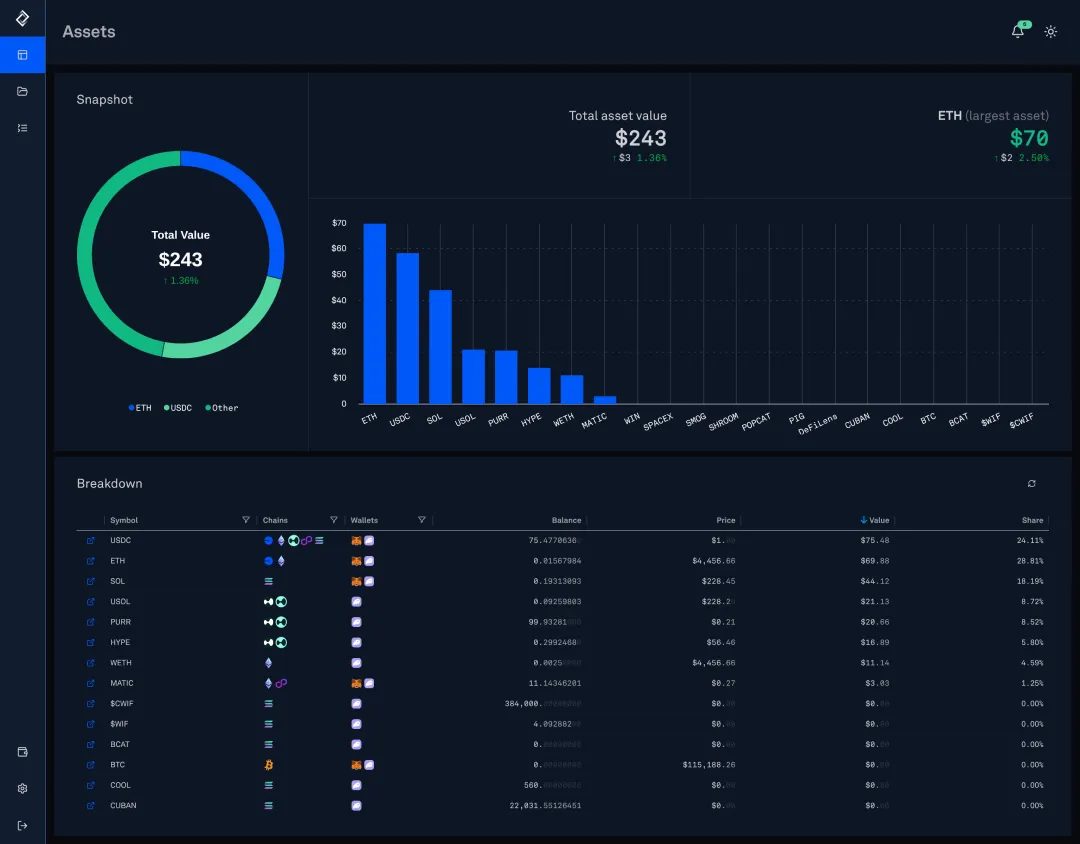1080x844 pixels.
Task: Open the settings gear in the sidebar
Action: tap(22, 788)
